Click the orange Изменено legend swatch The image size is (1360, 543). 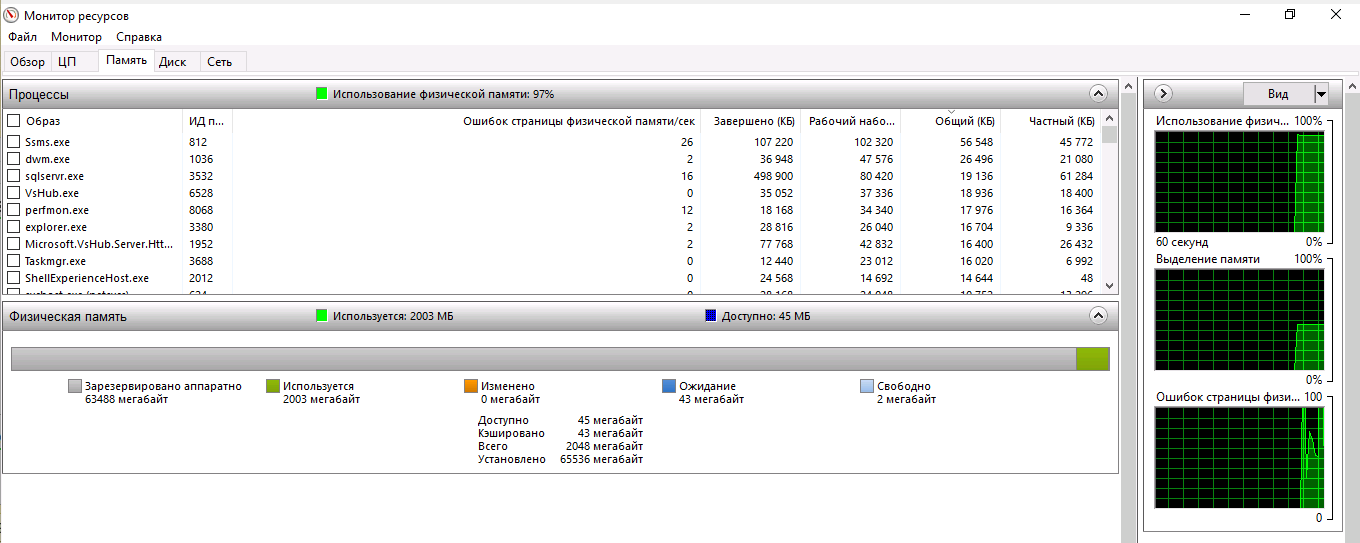[x=471, y=386]
